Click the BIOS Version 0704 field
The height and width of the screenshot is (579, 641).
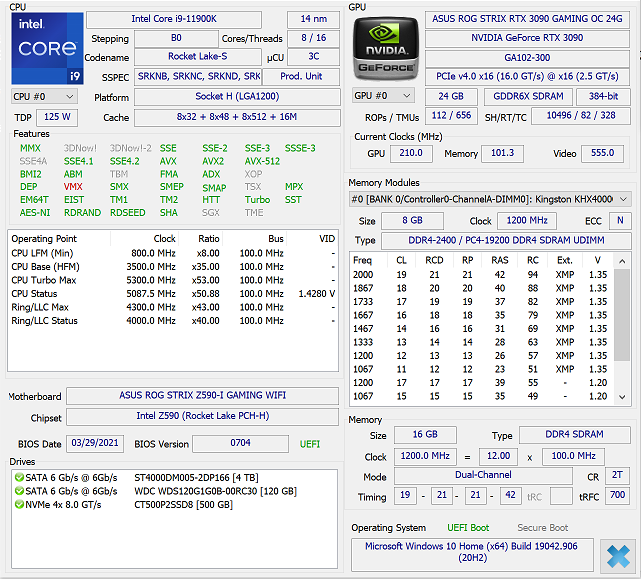(240, 443)
